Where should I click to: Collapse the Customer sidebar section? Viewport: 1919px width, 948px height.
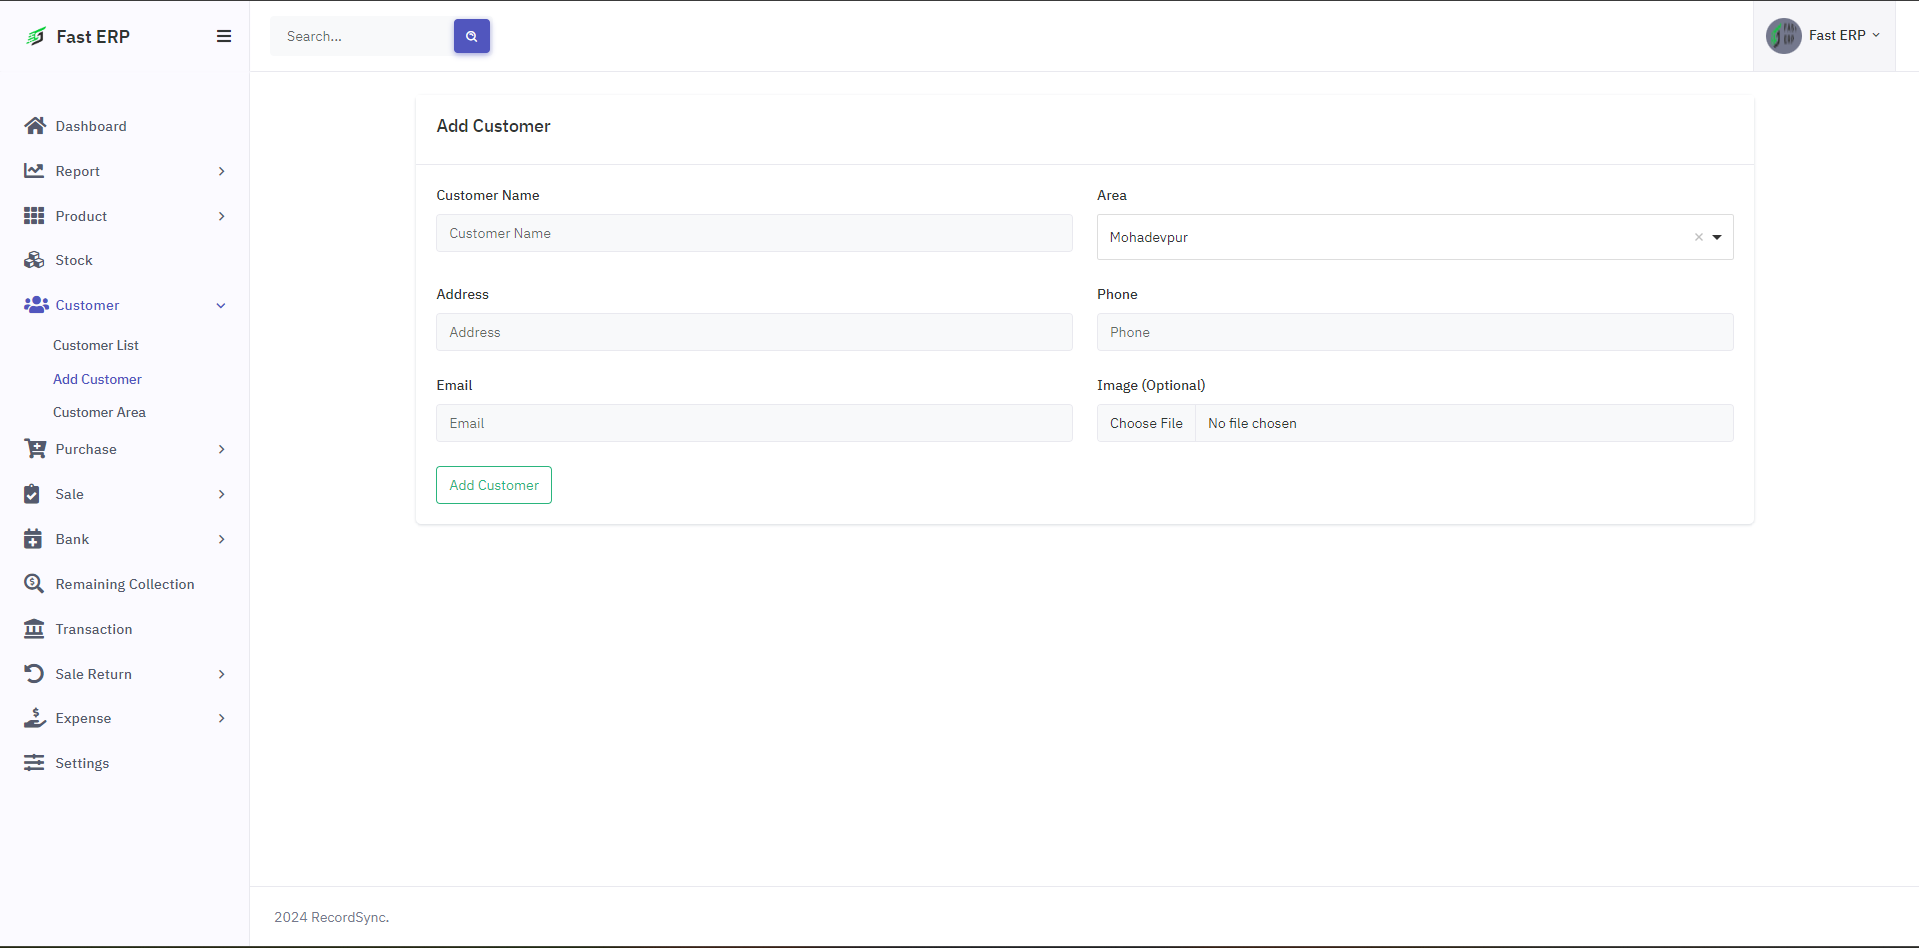tap(221, 305)
